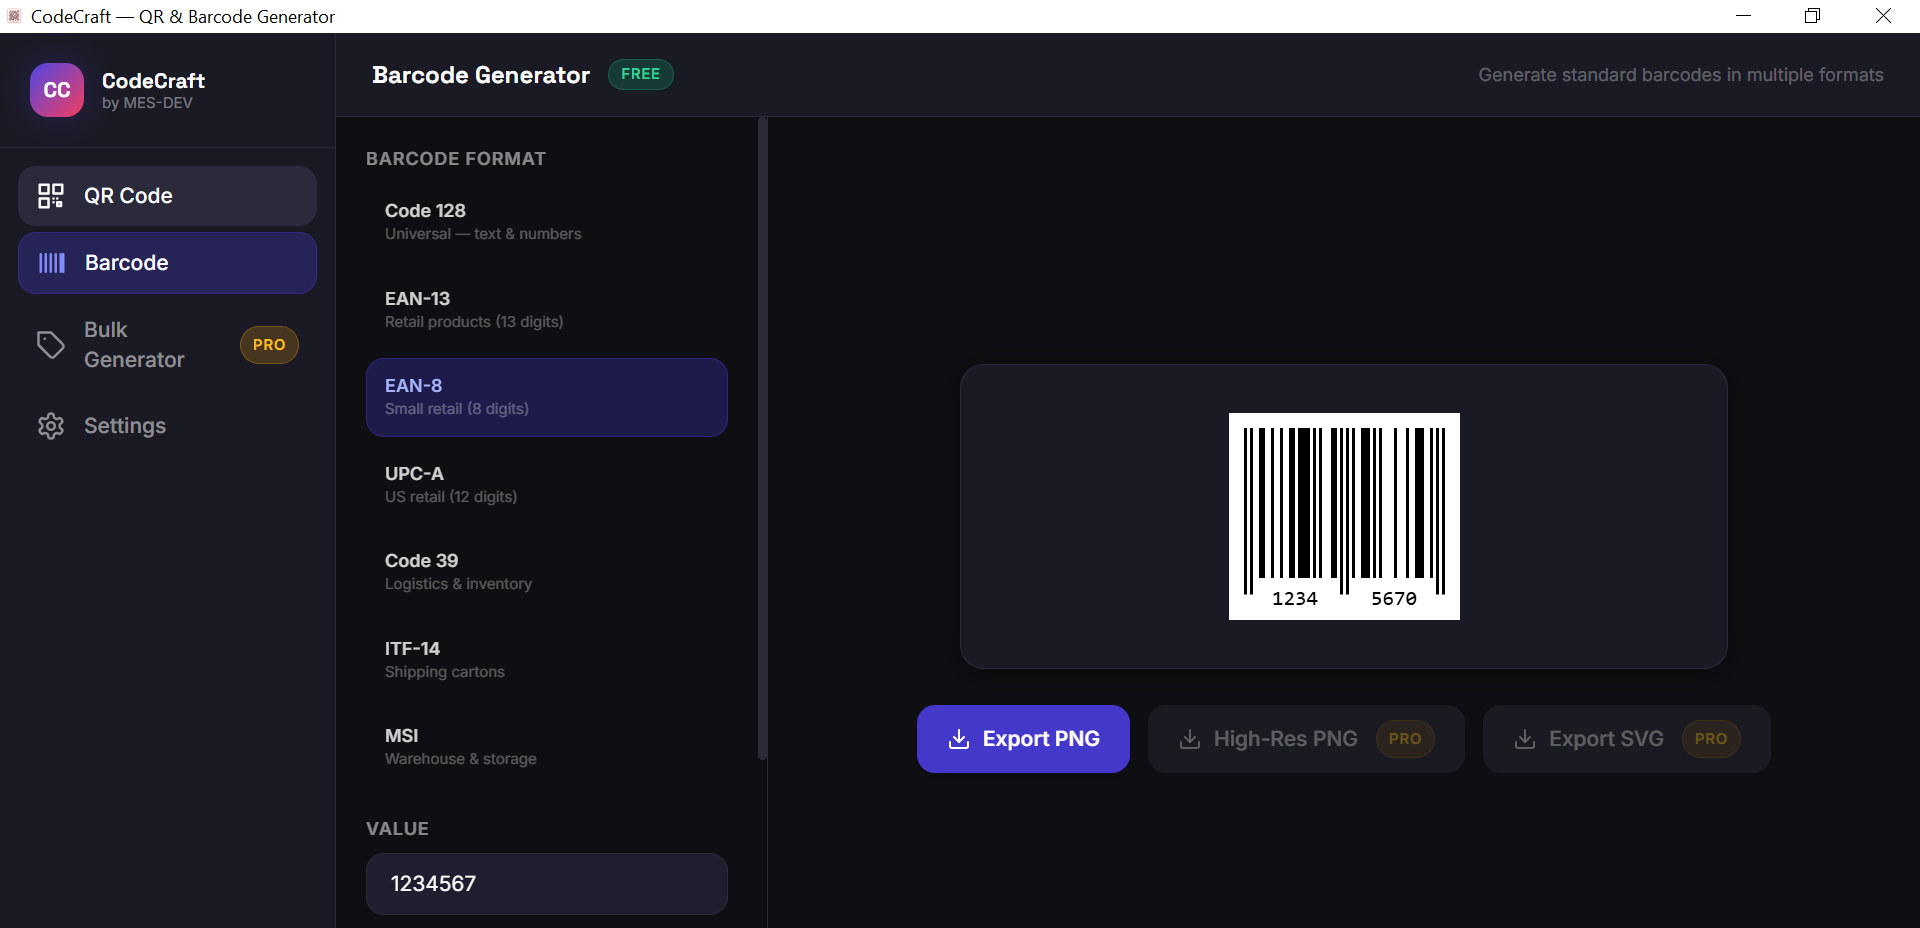Click the CodeCraft CC logo icon
The width and height of the screenshot is (1920, 928).
[57, 90]
